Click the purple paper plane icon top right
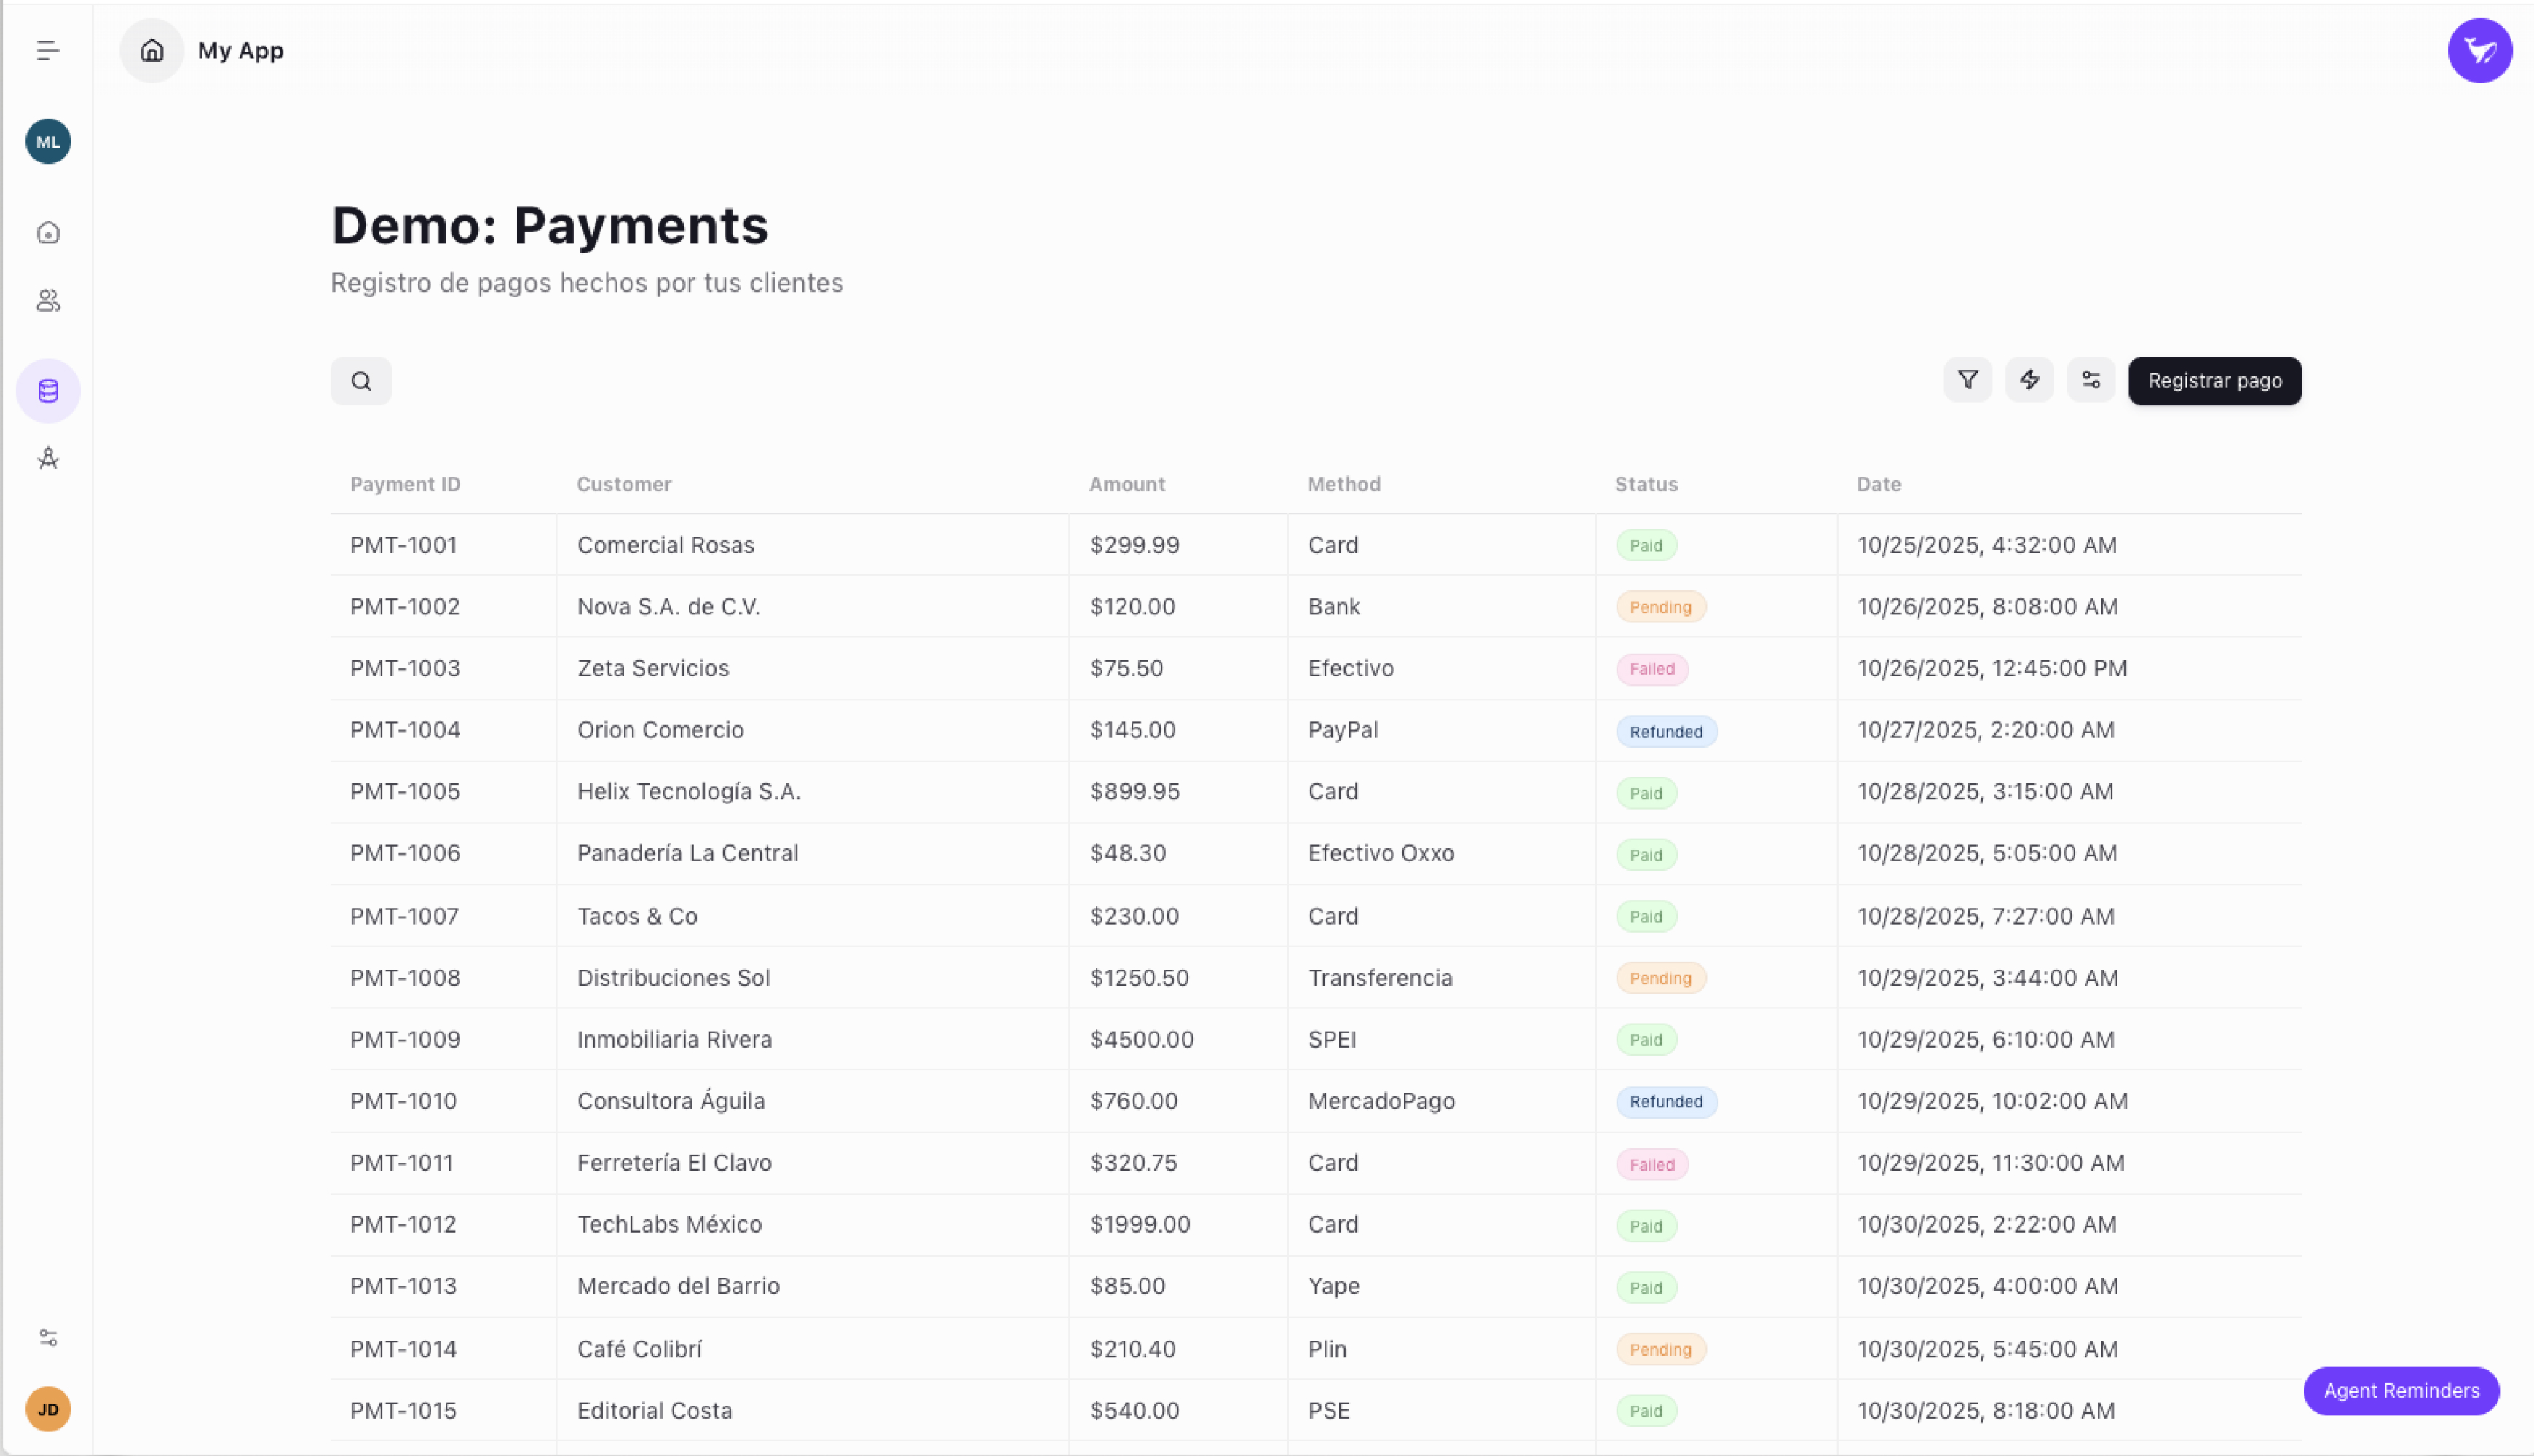This screenshot has height=1456, width=2534. 2479,50
